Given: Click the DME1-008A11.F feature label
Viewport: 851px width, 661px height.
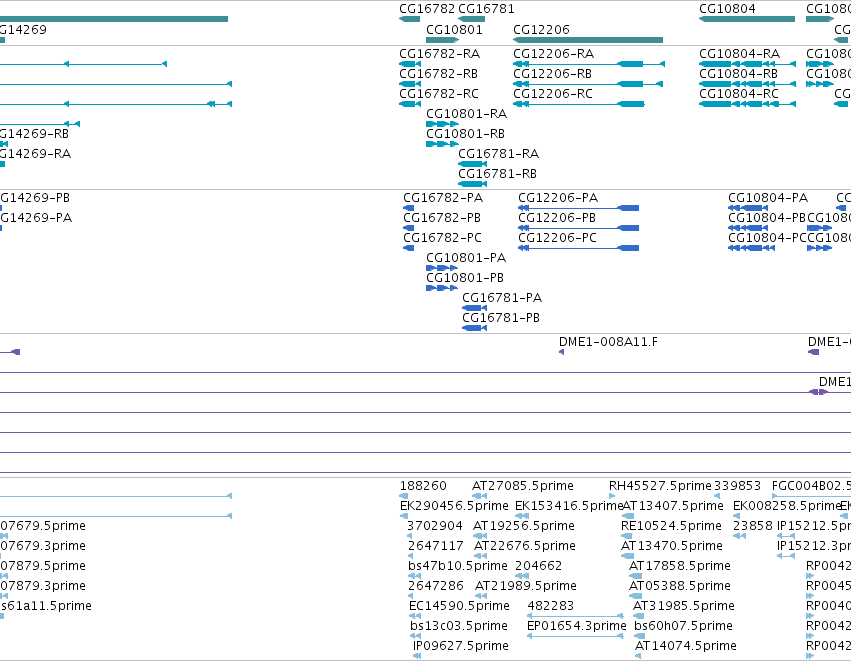Looking at the screenshot, I should click(608, 342).
